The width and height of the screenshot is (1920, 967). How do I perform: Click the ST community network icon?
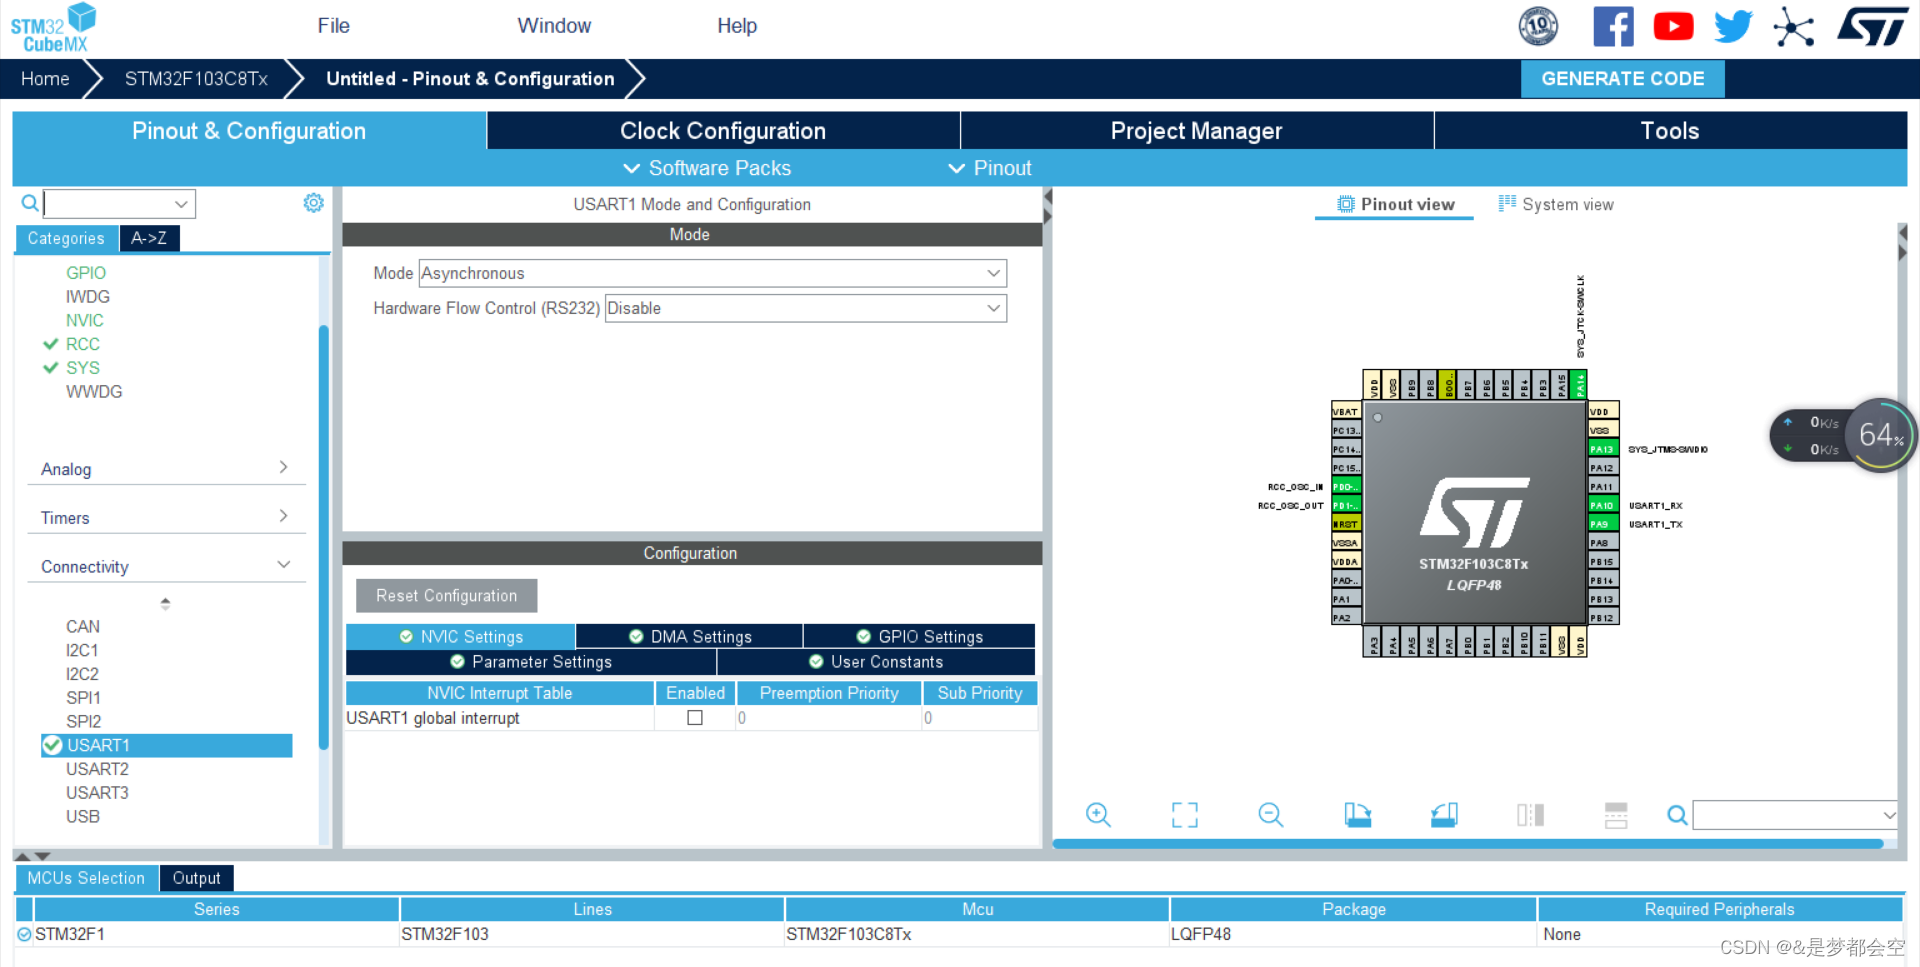pos(1794,27)
